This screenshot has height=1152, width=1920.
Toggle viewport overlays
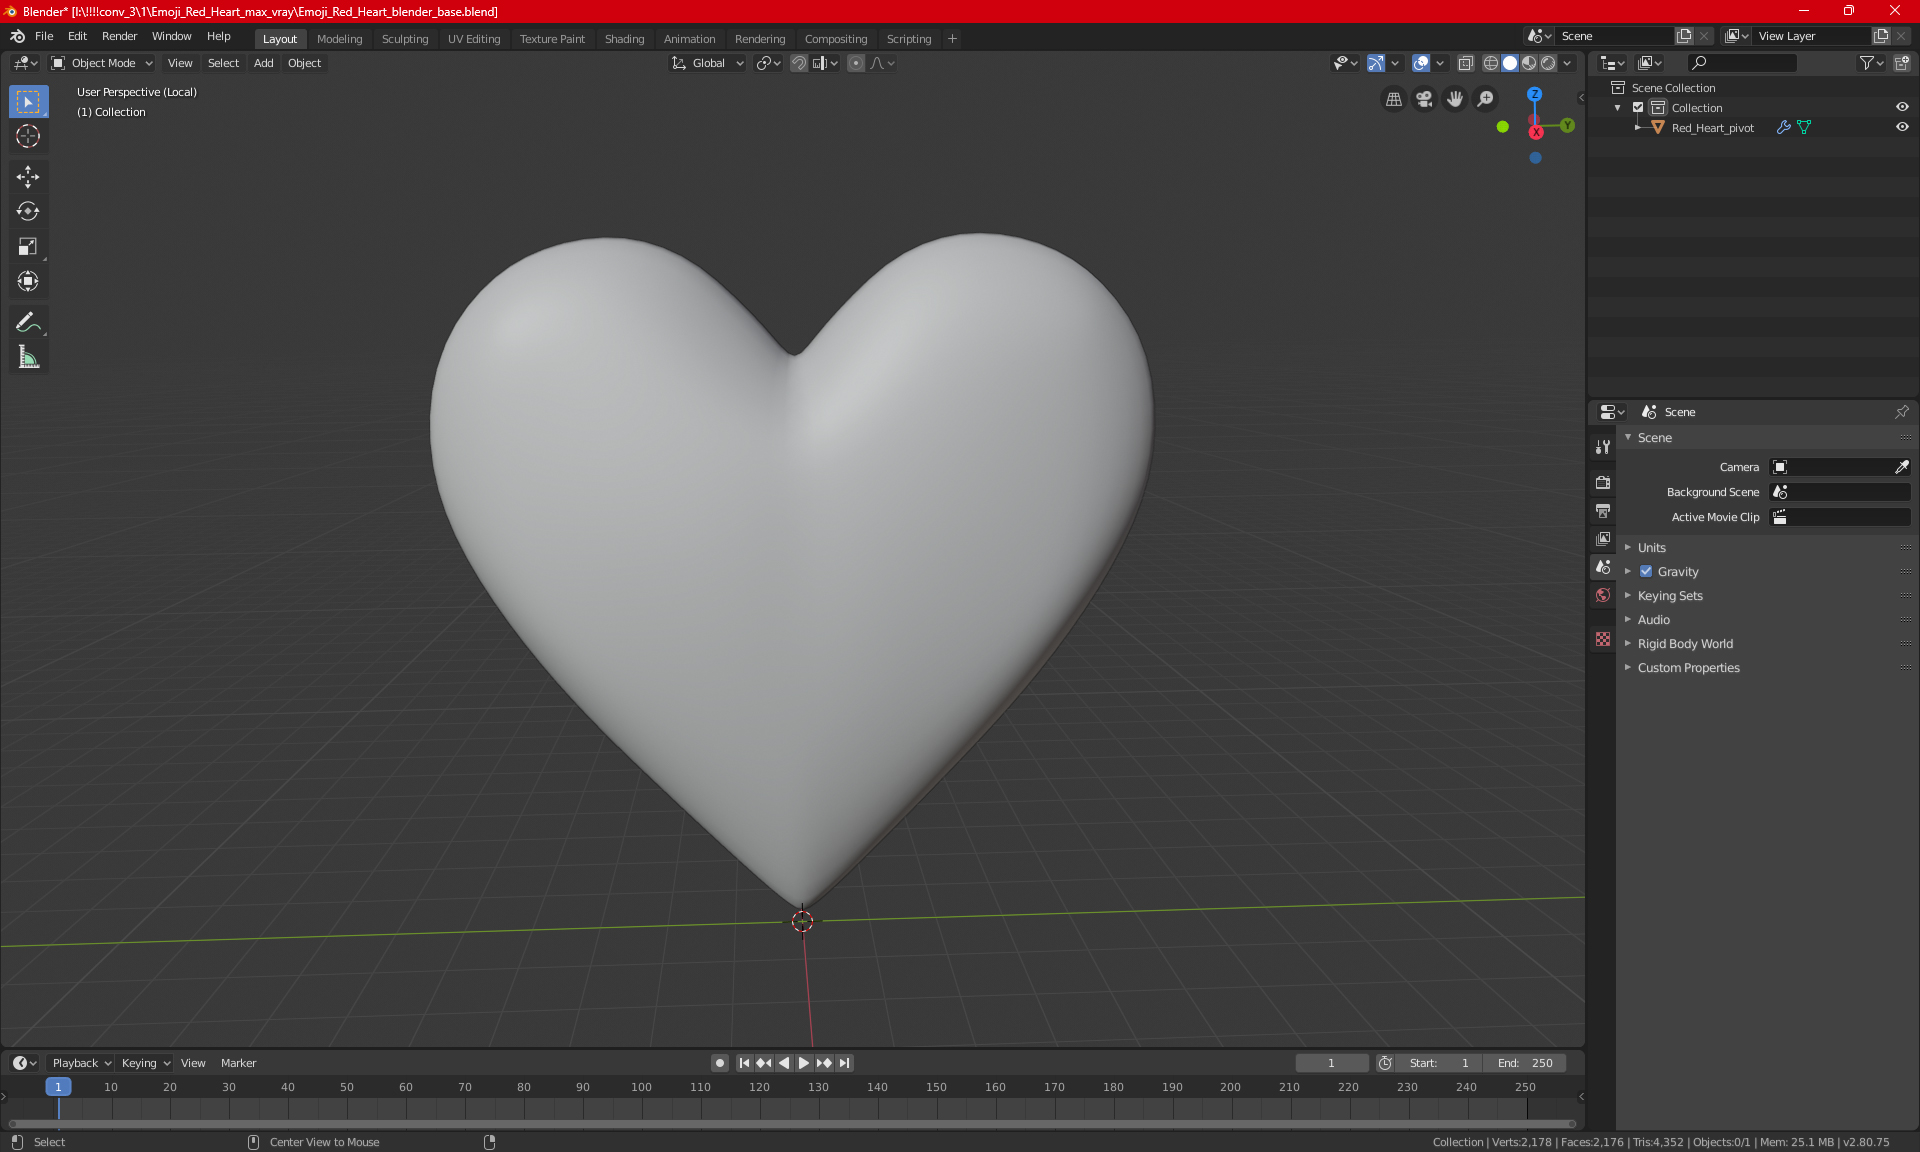point(1421,63)
